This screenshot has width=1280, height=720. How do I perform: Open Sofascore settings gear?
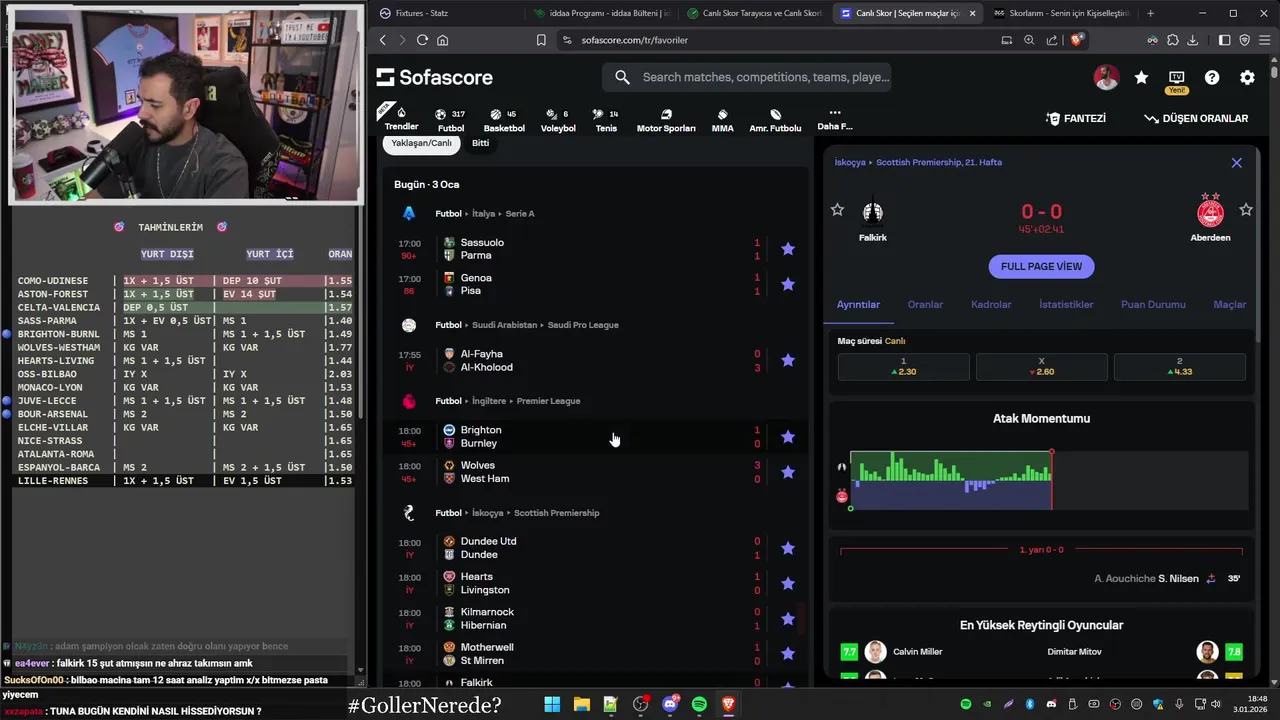click(x=1247, y=78)
